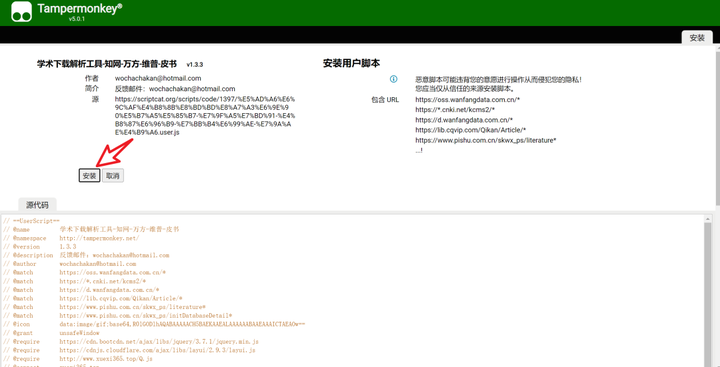Click the 包含 URL label
The width and height of the screenshot is (720, 367).
point(385,100)
